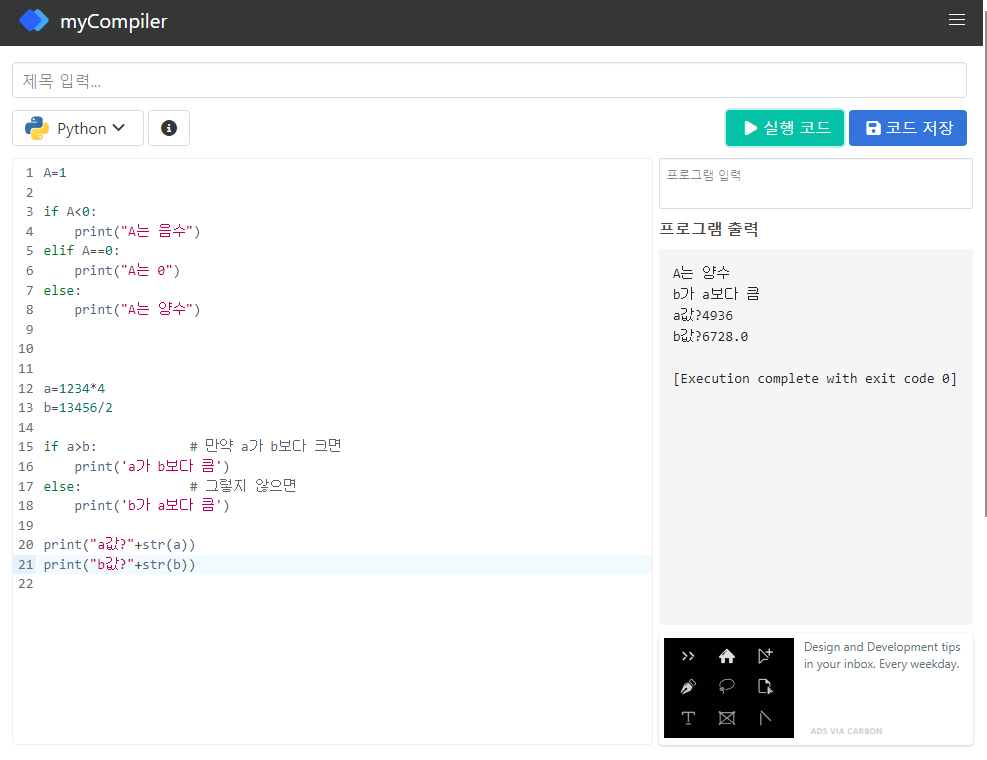
Task: Click the run code button (실행 코드)
Action: pos(784,128)
